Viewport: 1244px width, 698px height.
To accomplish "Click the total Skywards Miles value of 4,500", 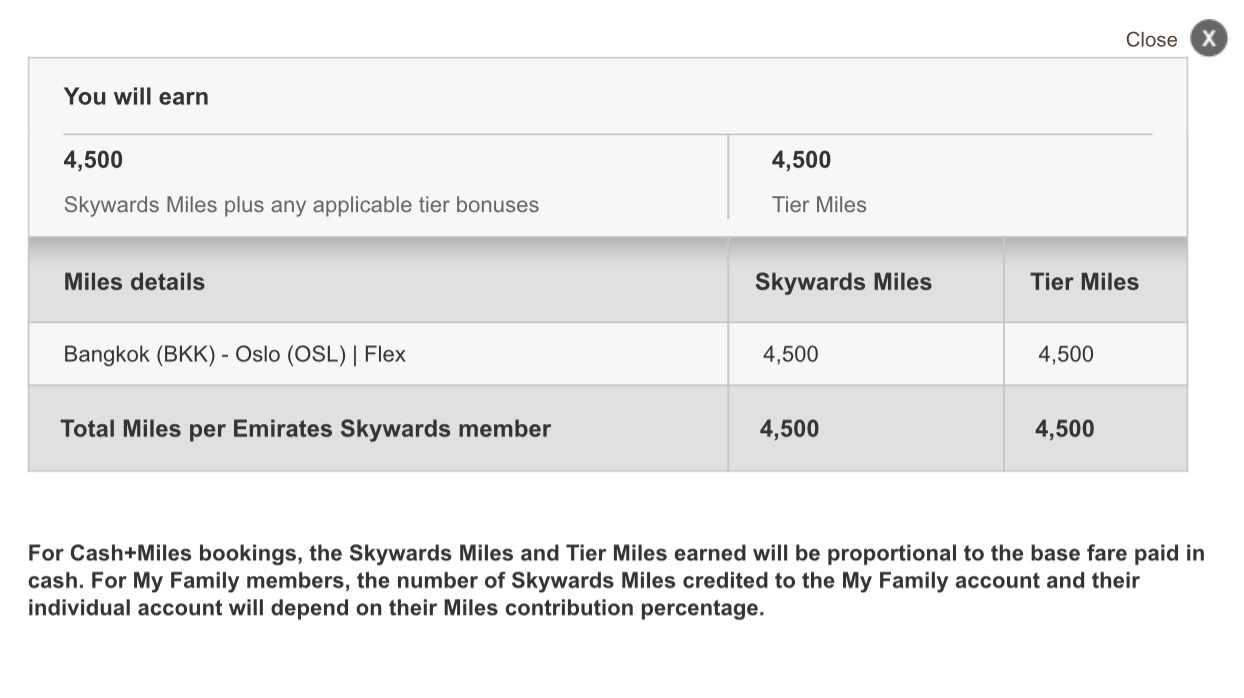I will (789, 429).
